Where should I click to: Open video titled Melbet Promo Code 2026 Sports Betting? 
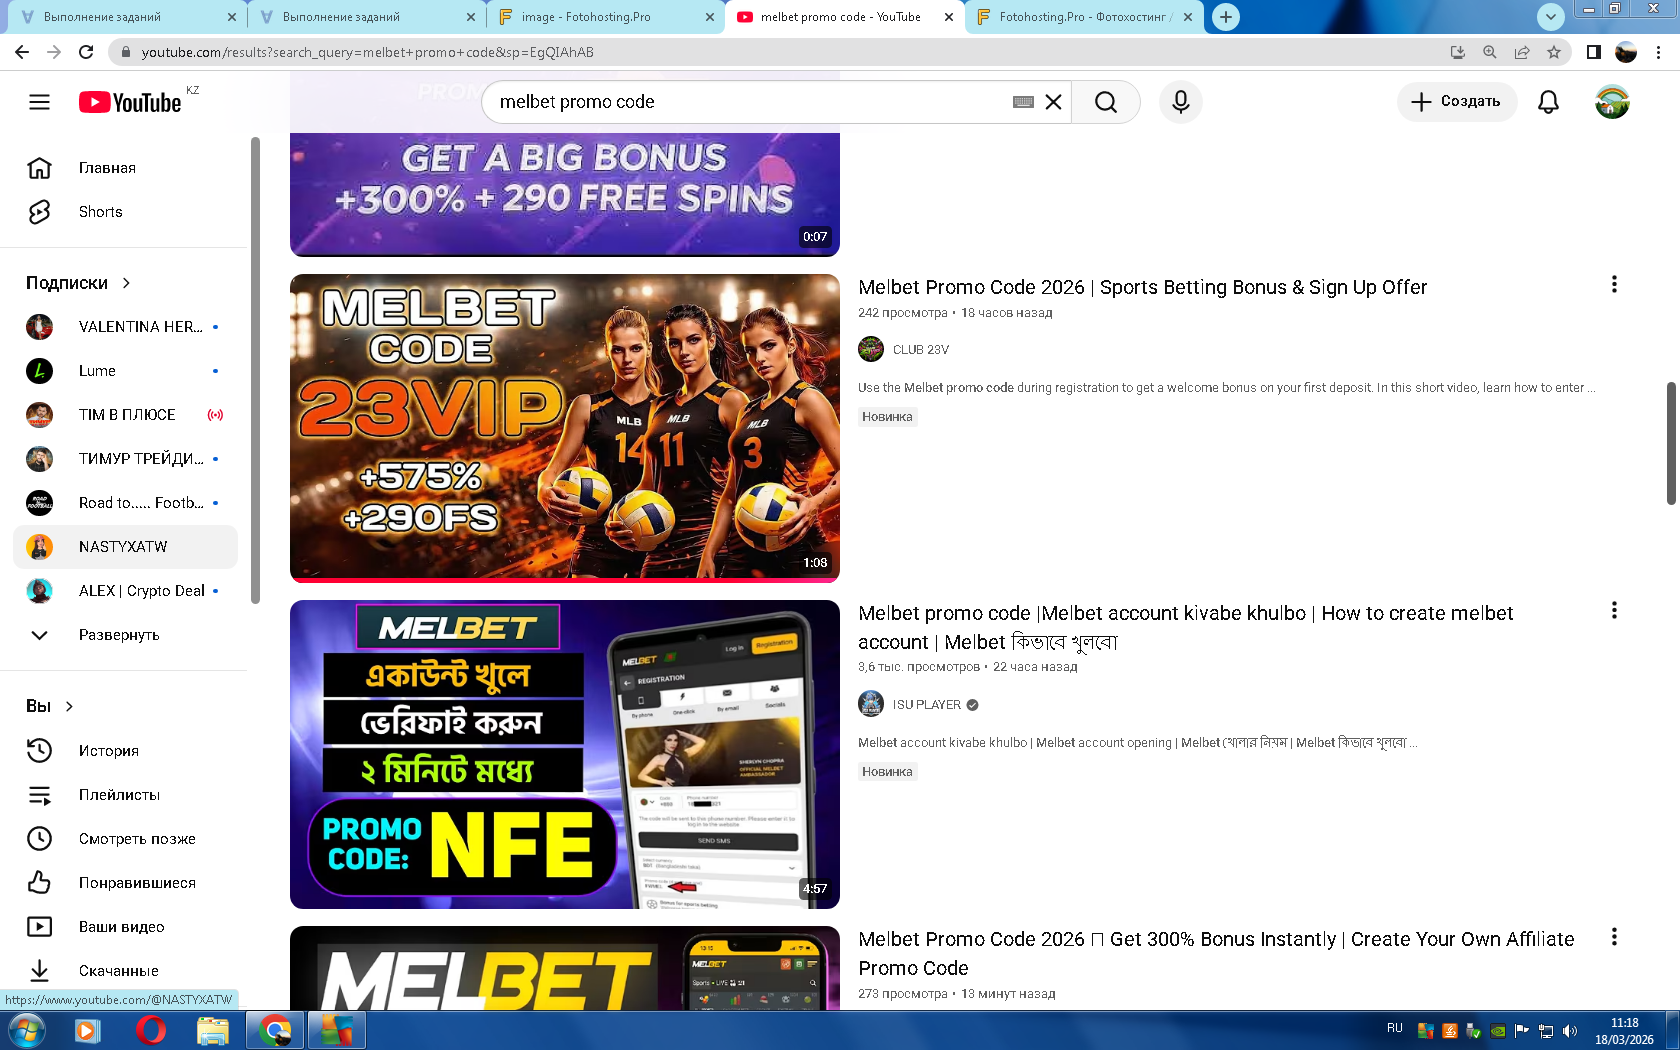pos(1142,287)
